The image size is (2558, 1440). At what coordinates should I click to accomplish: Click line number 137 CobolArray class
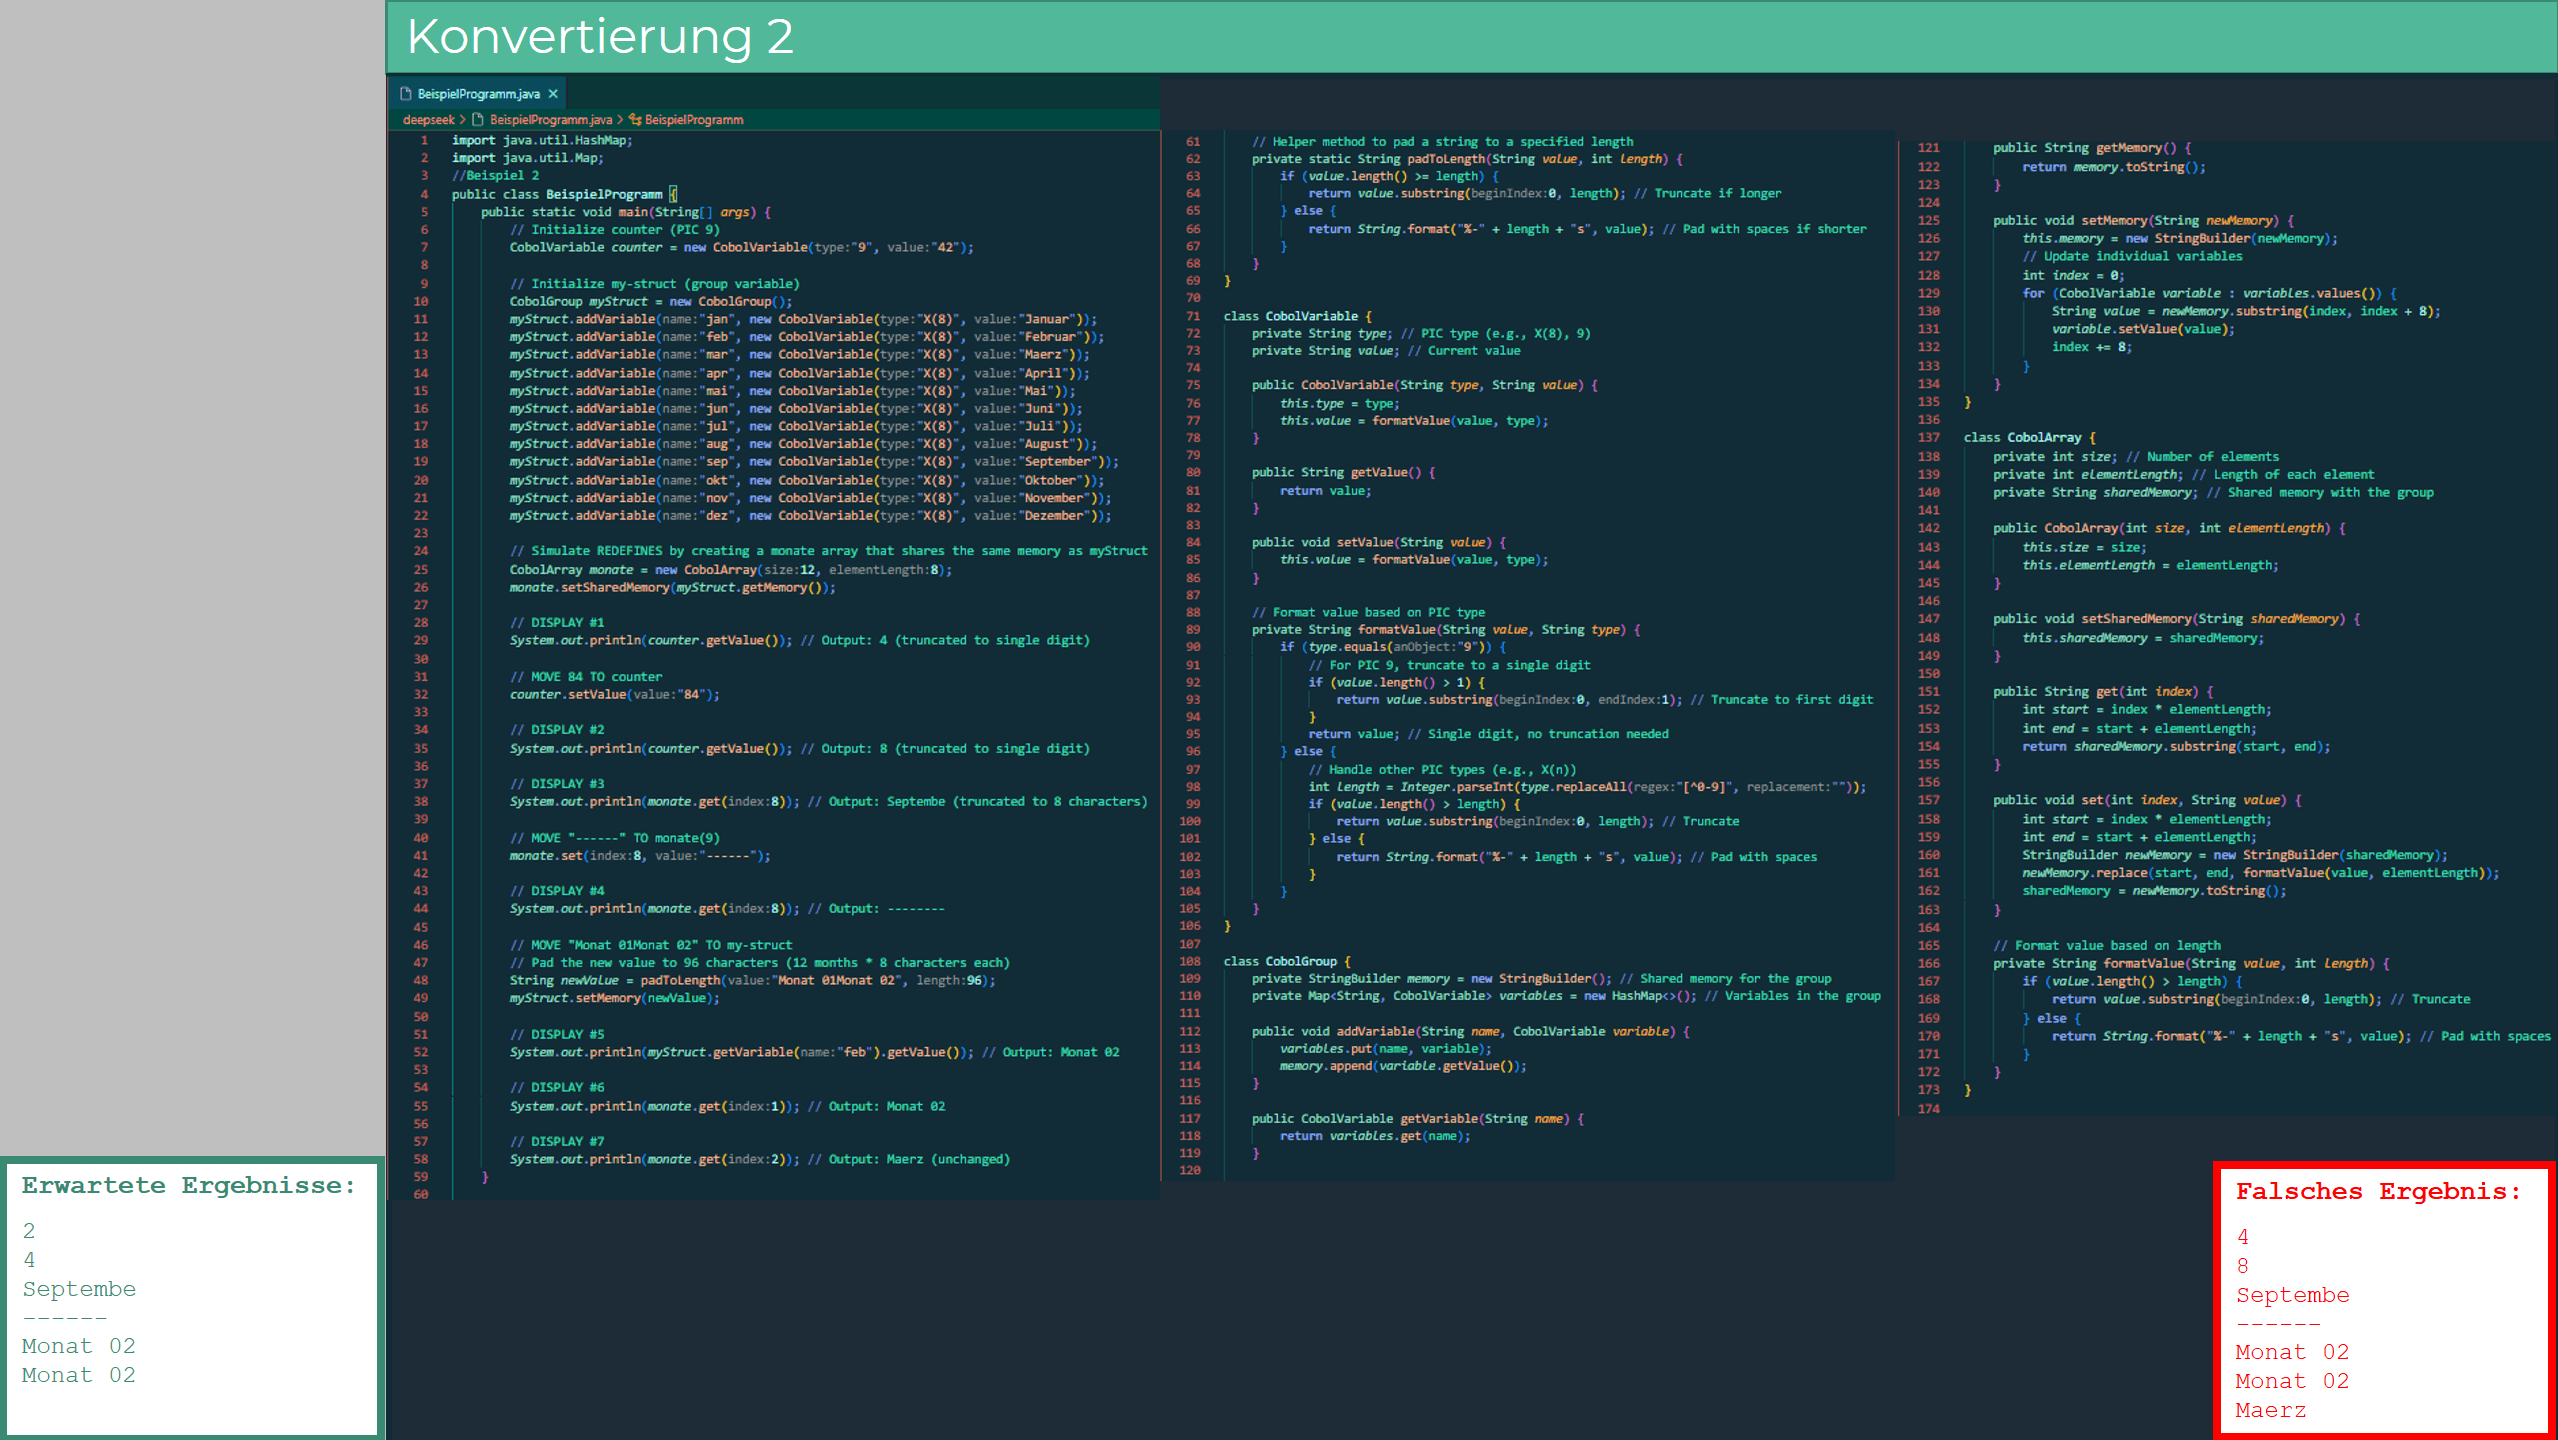pyautogui.click(x=1928, y=438)
